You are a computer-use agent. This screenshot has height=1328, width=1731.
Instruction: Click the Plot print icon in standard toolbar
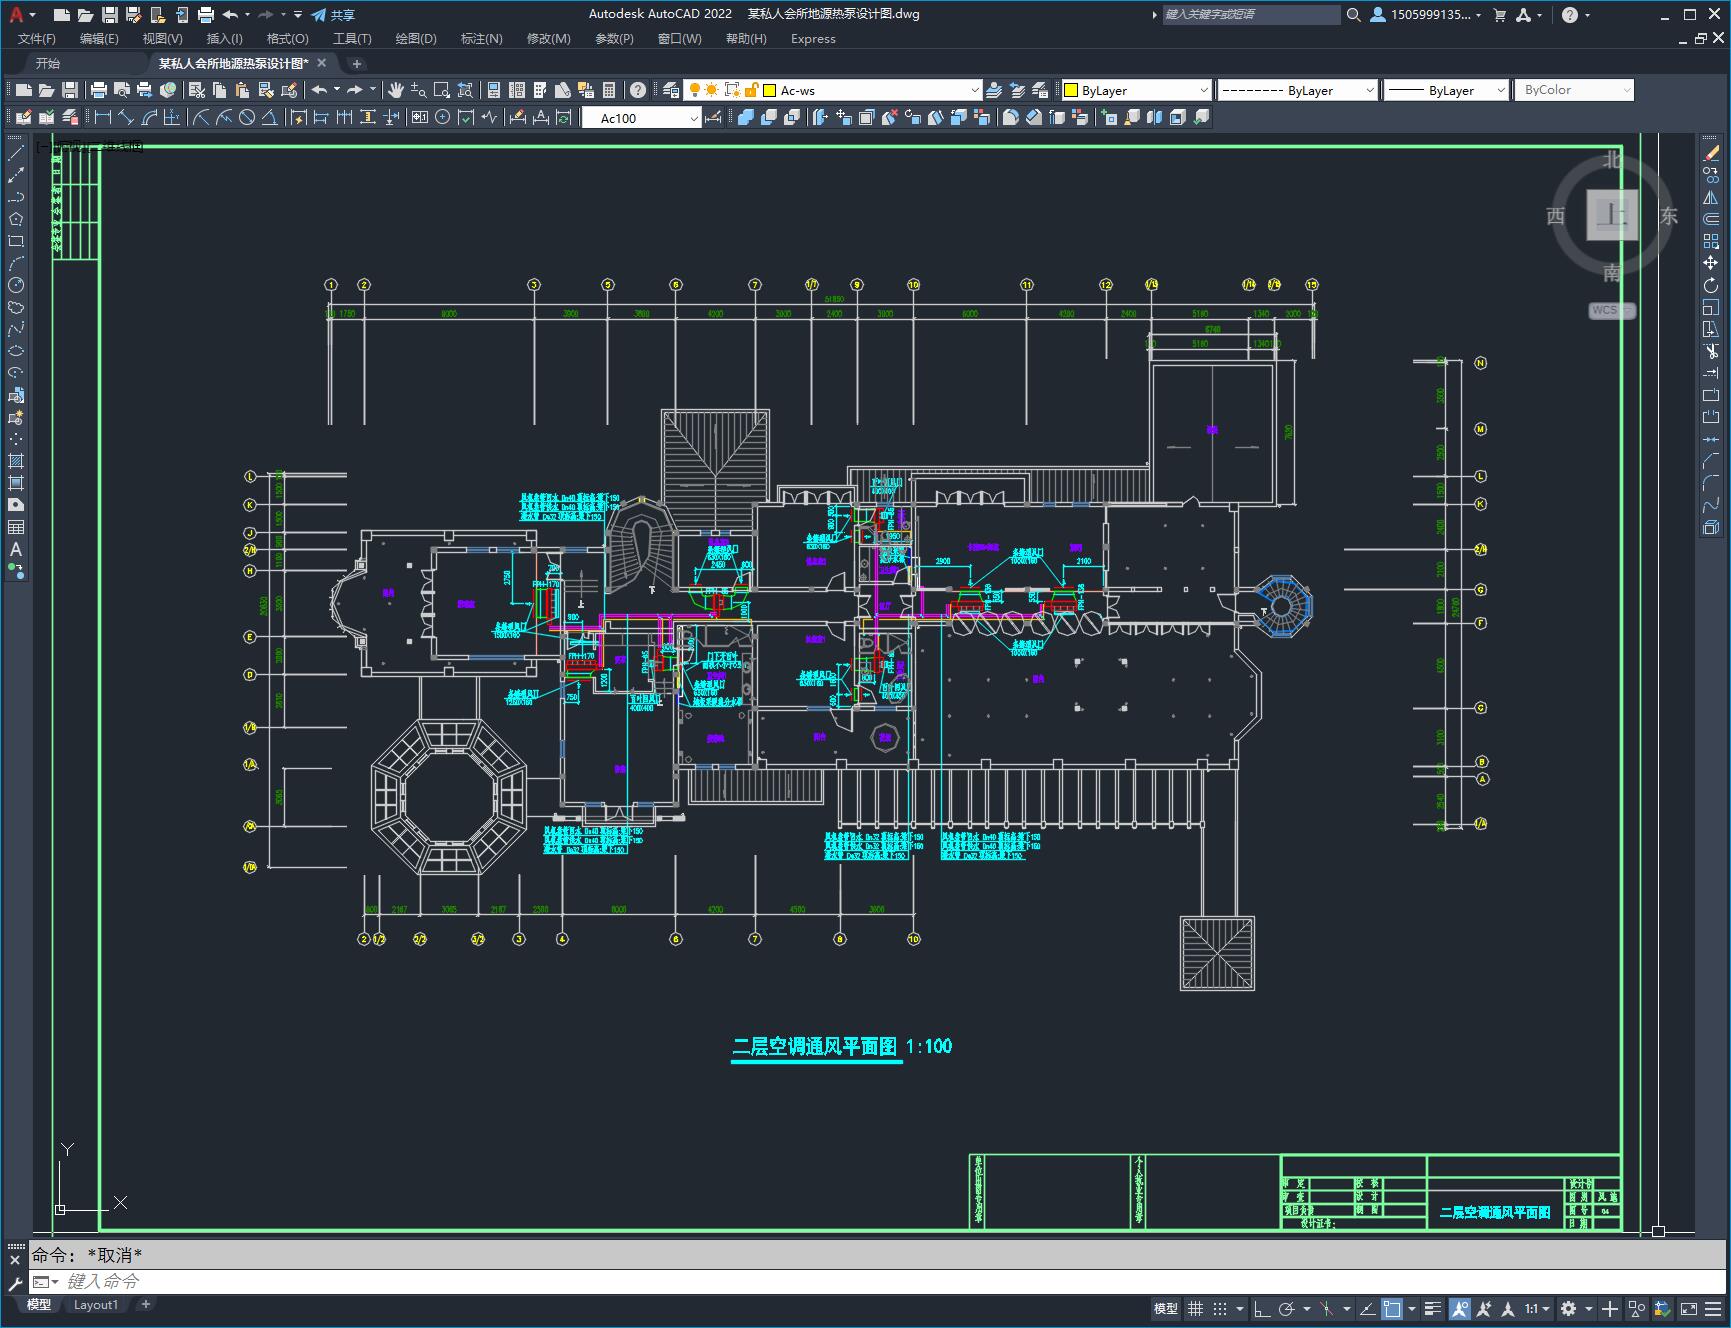99,90
